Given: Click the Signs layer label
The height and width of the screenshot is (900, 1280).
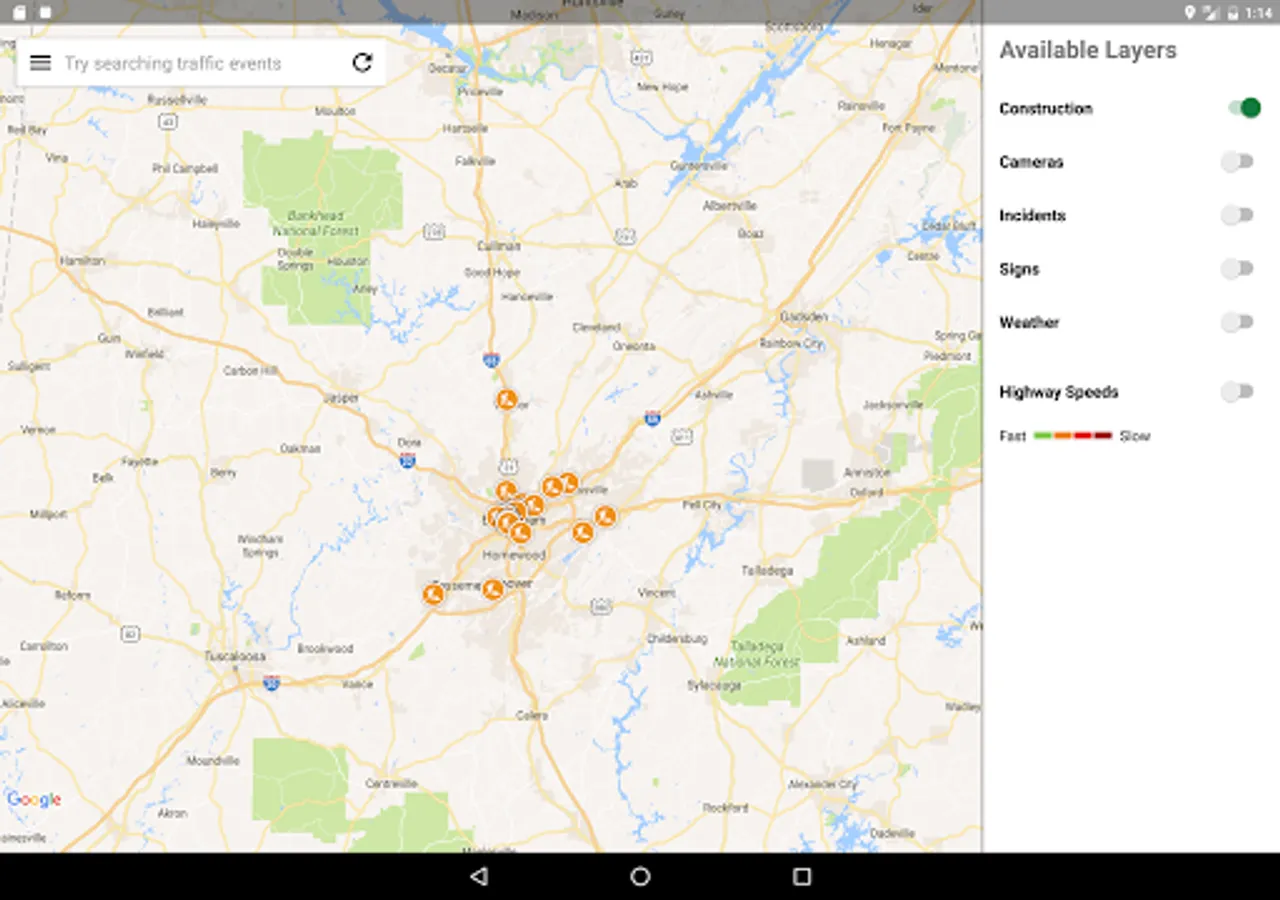Looking at the screenshot, I should [1019, 269].
